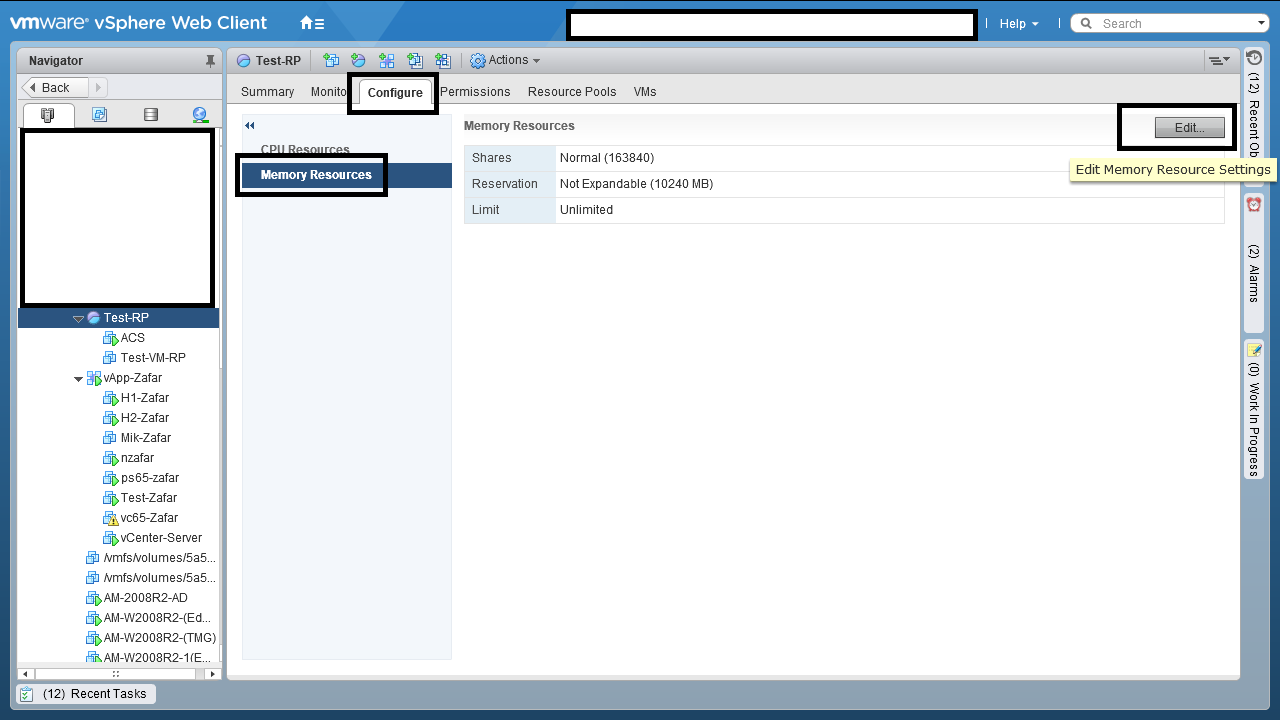Collapse the Test-RP tree node
This screenshot has width=1280, height=720.
click(x=78, y=318)
